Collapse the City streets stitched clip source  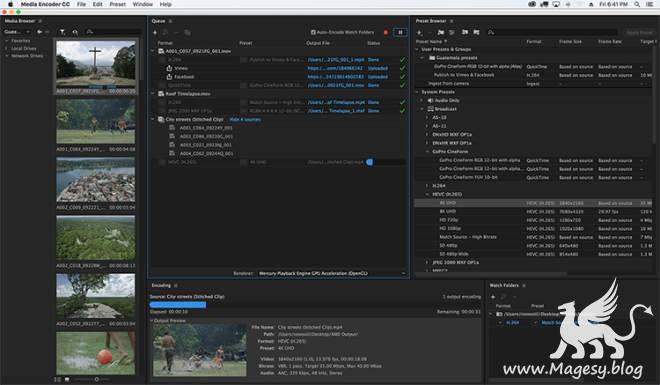tap(153, 119)
